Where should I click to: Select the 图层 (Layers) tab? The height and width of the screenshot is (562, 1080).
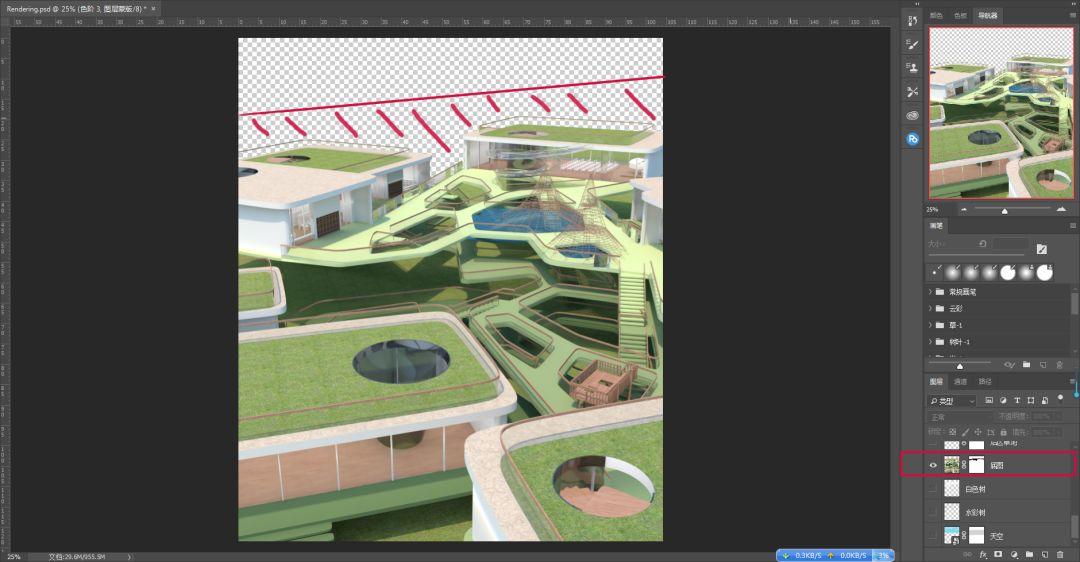coord(936,382)
